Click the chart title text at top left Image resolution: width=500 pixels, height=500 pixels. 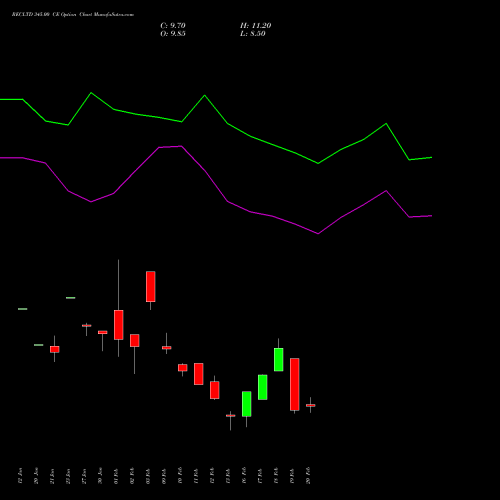pos(73,15)
